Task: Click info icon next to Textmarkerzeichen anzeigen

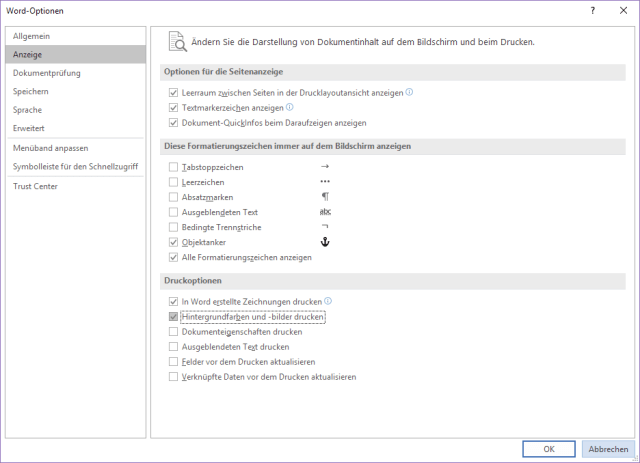Action: [290, 107]
